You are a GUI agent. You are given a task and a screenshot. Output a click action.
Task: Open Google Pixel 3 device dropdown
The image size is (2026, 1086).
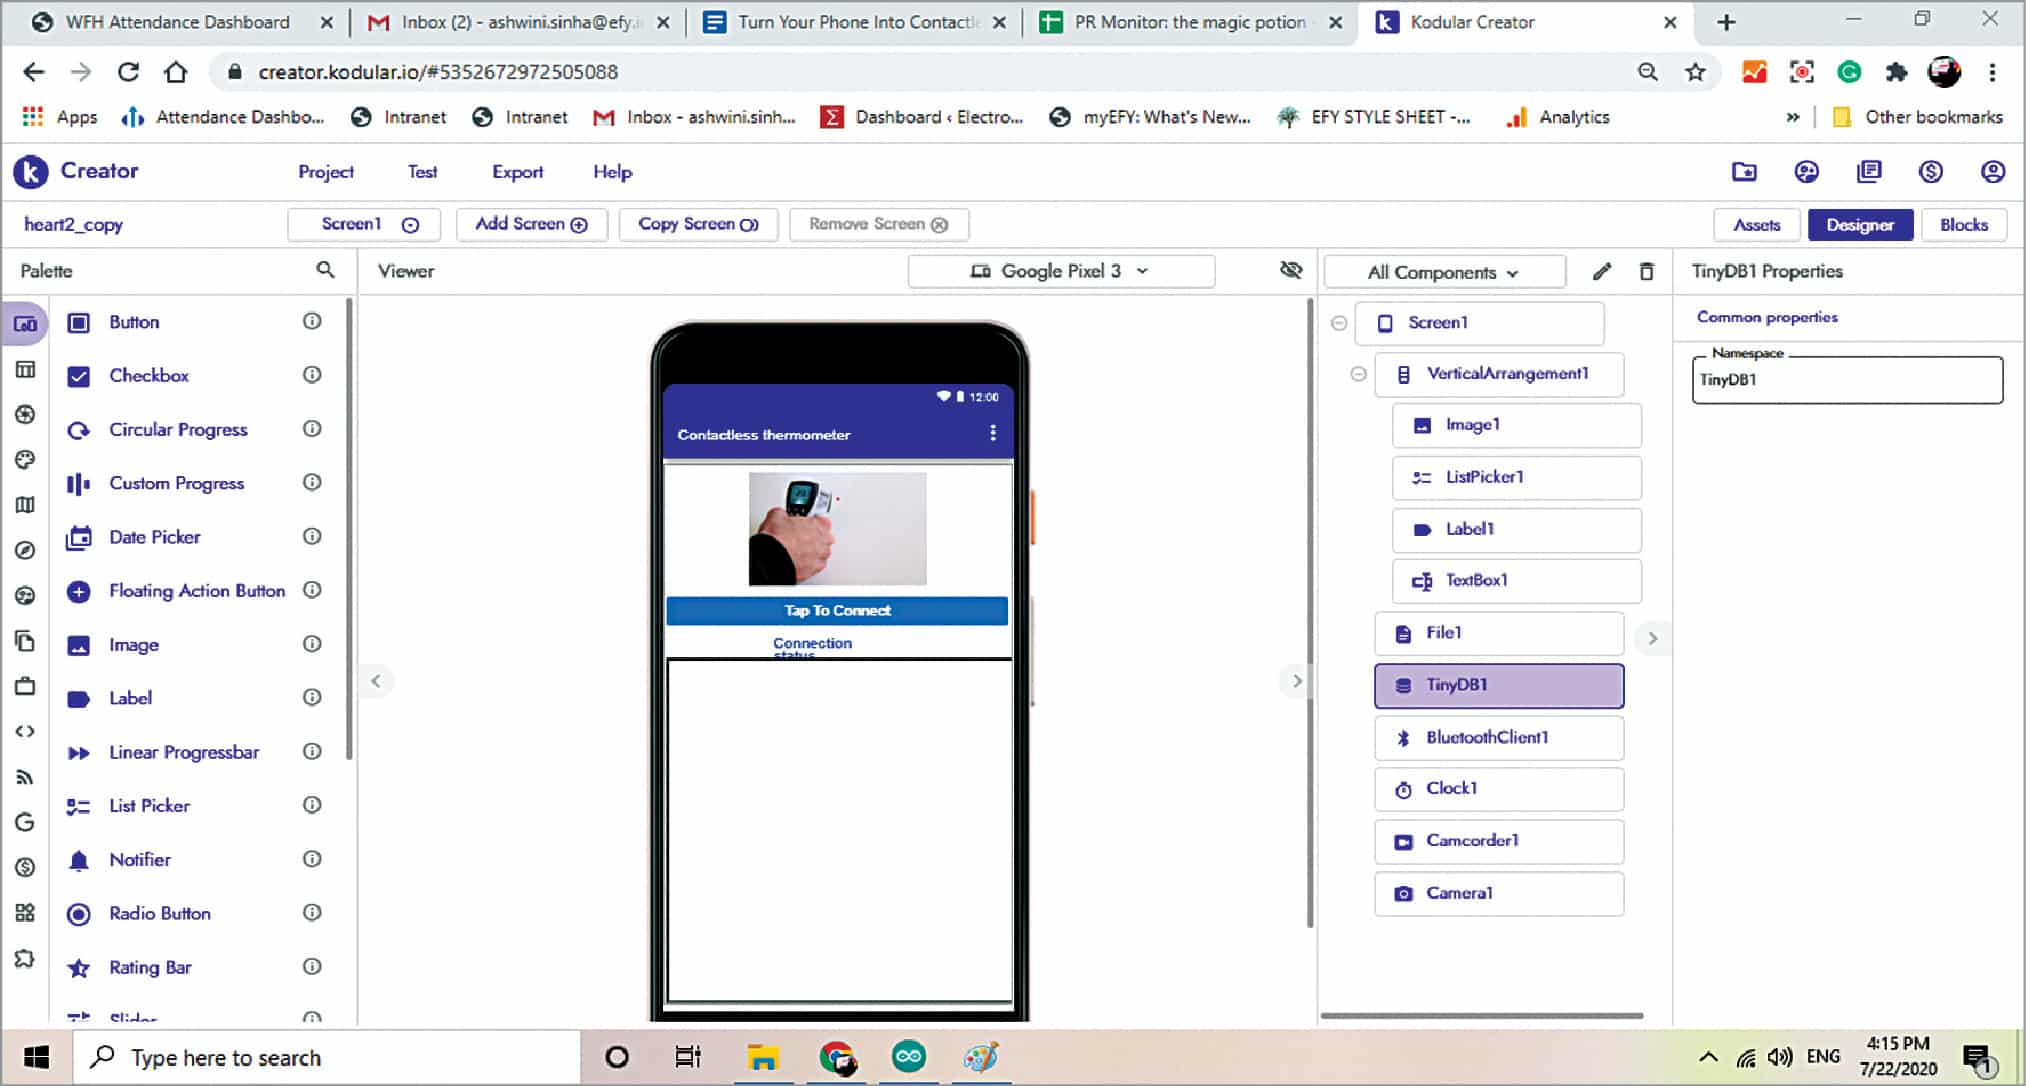tap(1061, 271)
